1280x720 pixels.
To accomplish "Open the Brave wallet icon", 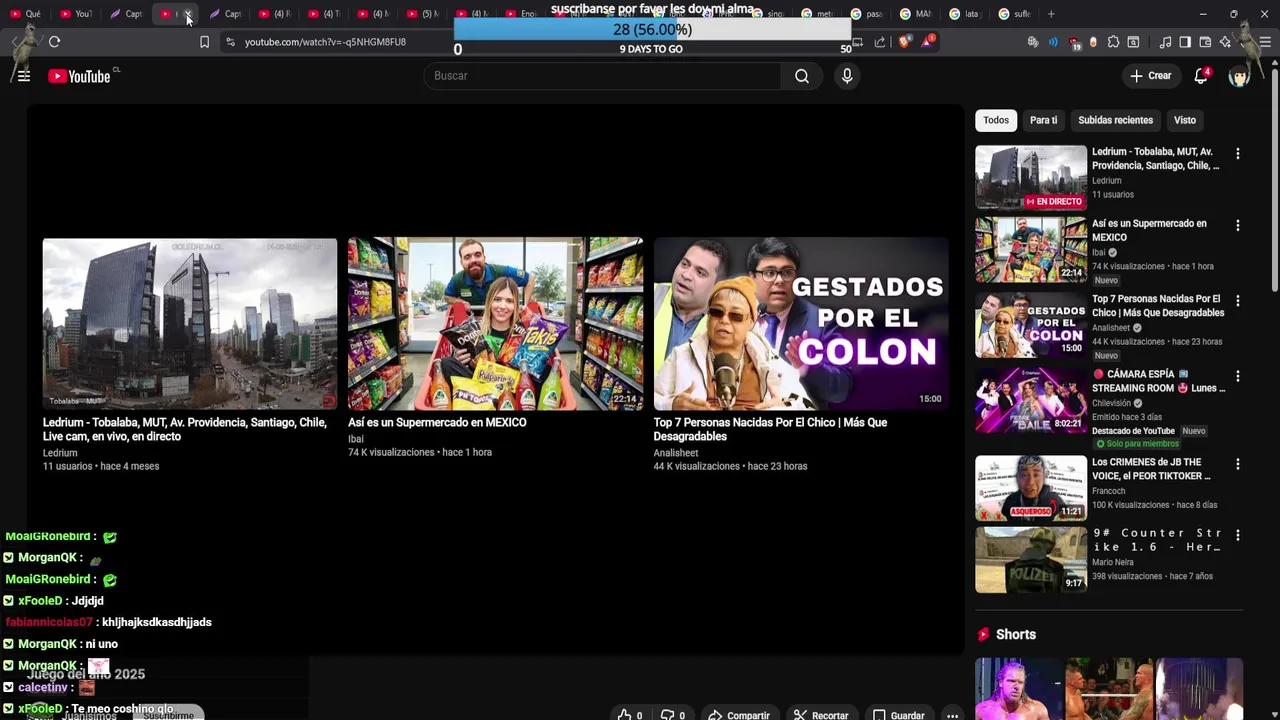I will click(1205, 42).
